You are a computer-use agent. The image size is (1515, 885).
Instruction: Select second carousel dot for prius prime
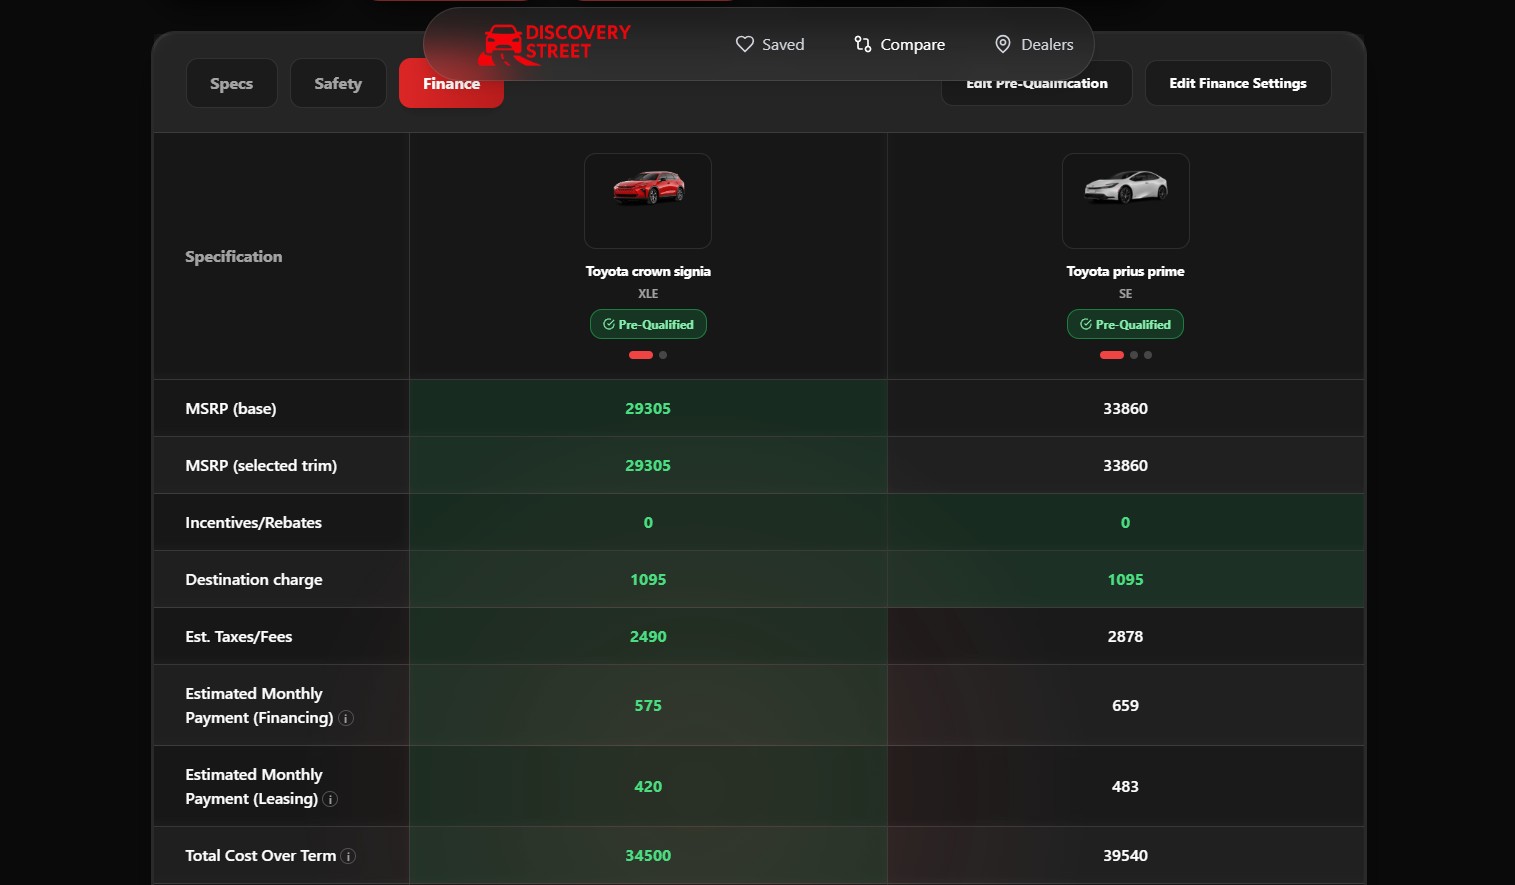tap(1134, 355)
